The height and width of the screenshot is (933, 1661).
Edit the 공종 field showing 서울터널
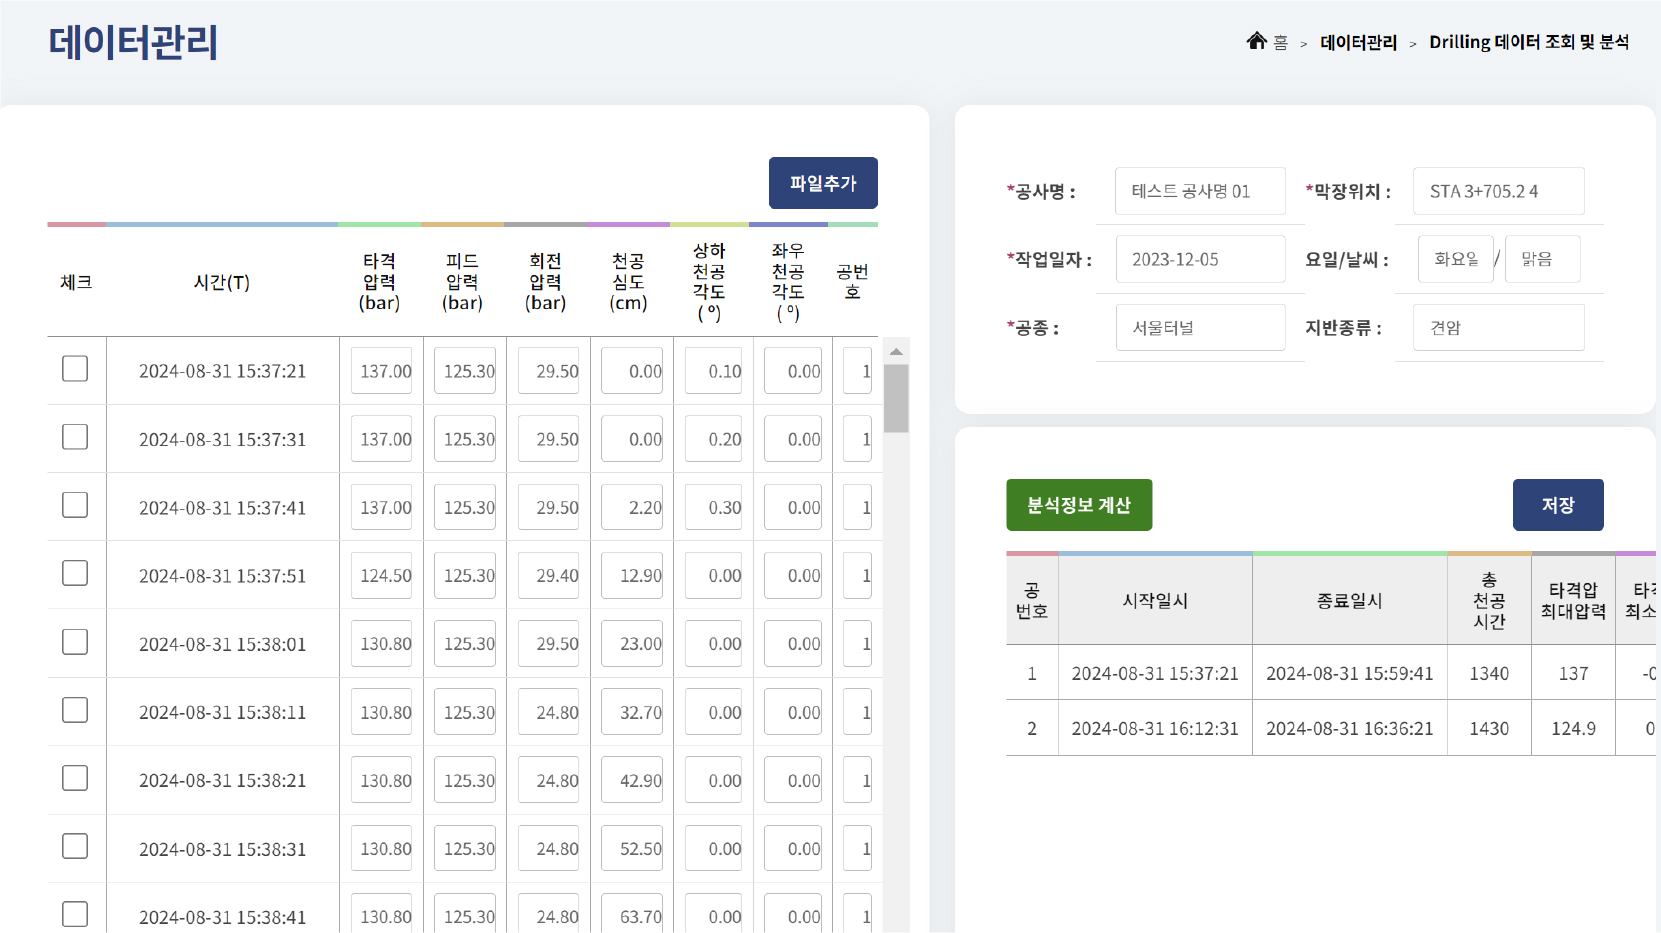pos(1200,327)
